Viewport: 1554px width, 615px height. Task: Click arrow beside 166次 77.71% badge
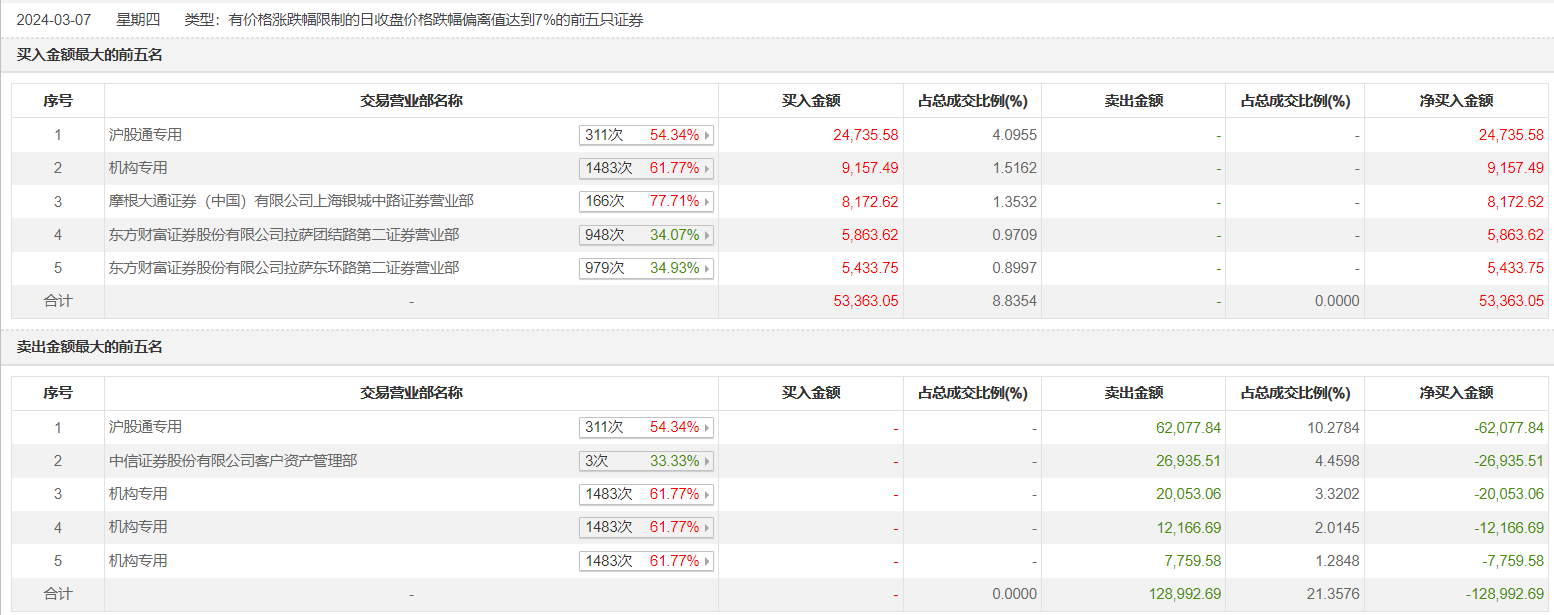[x=707, y=201]
